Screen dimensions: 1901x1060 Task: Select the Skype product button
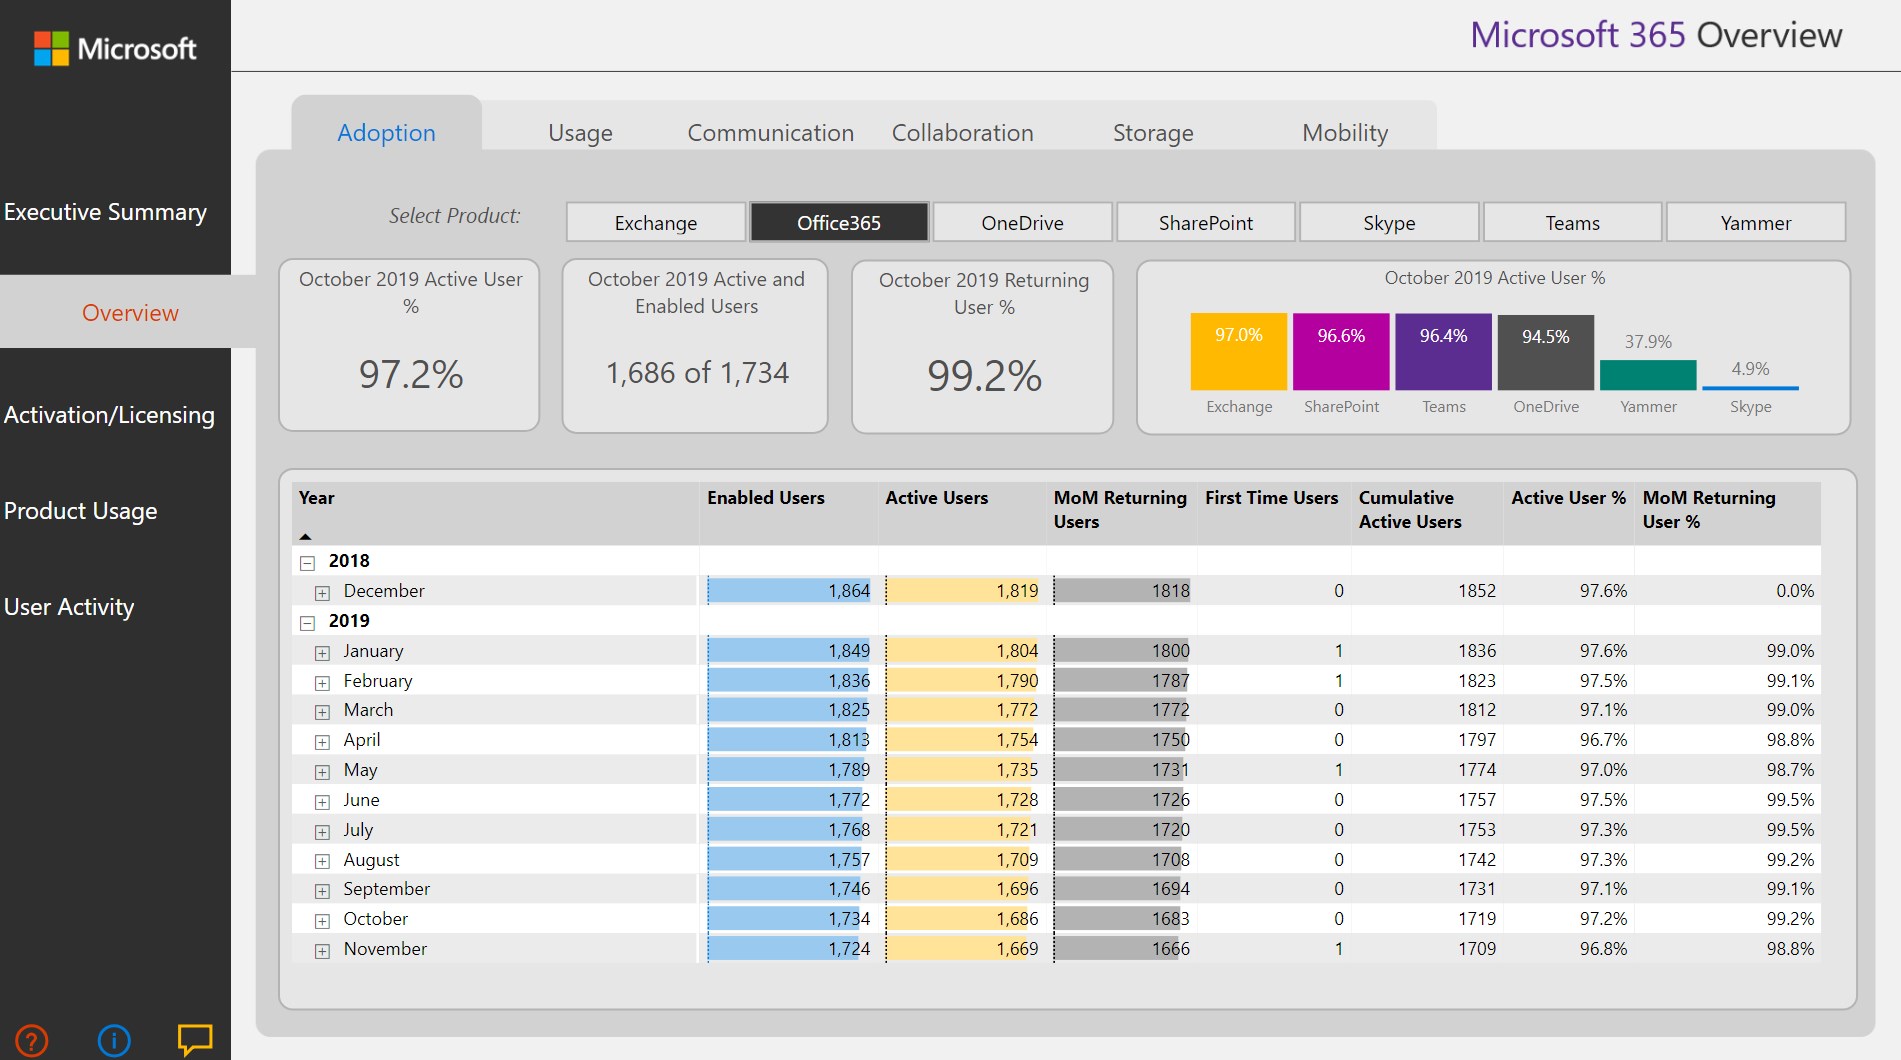(x=1389, y=222)
